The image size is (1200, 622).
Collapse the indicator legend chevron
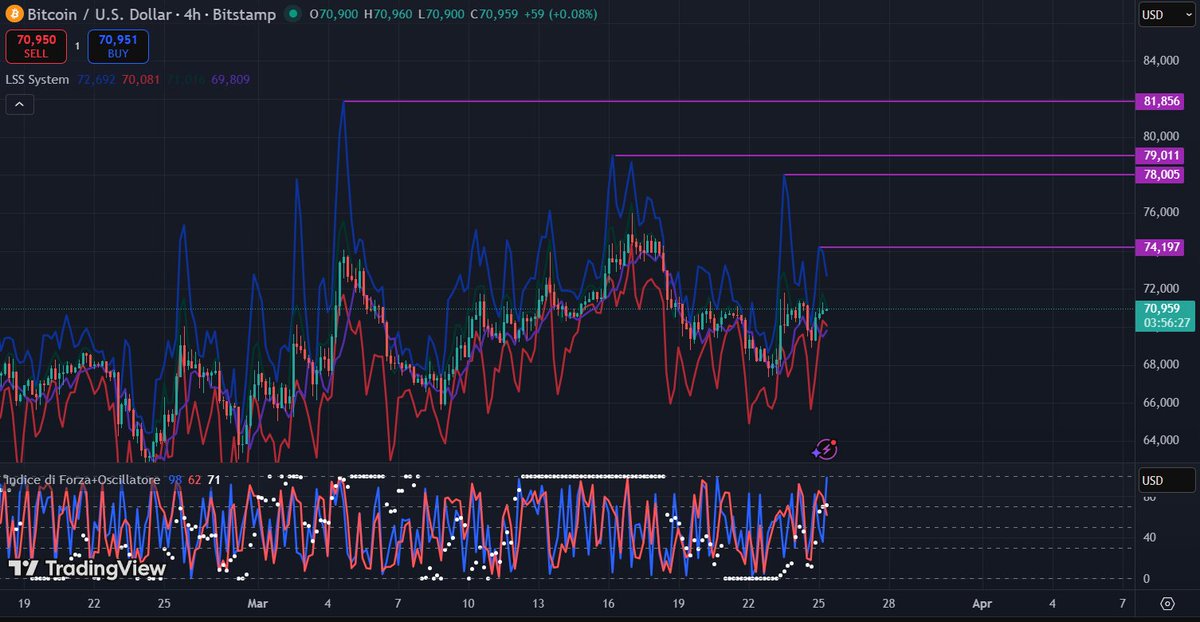tap(20, 104)
